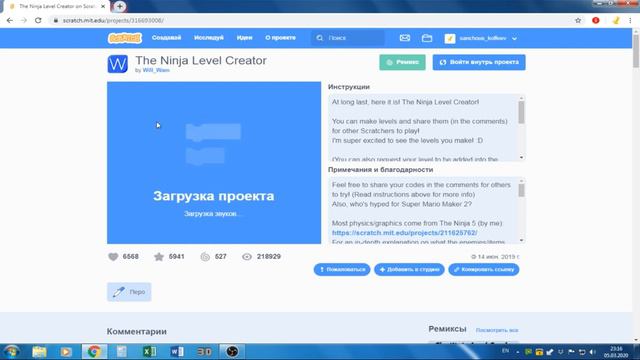Screen dimensions: 640x360
Task: Expand the user account dropdown
Action: (514, 38)
